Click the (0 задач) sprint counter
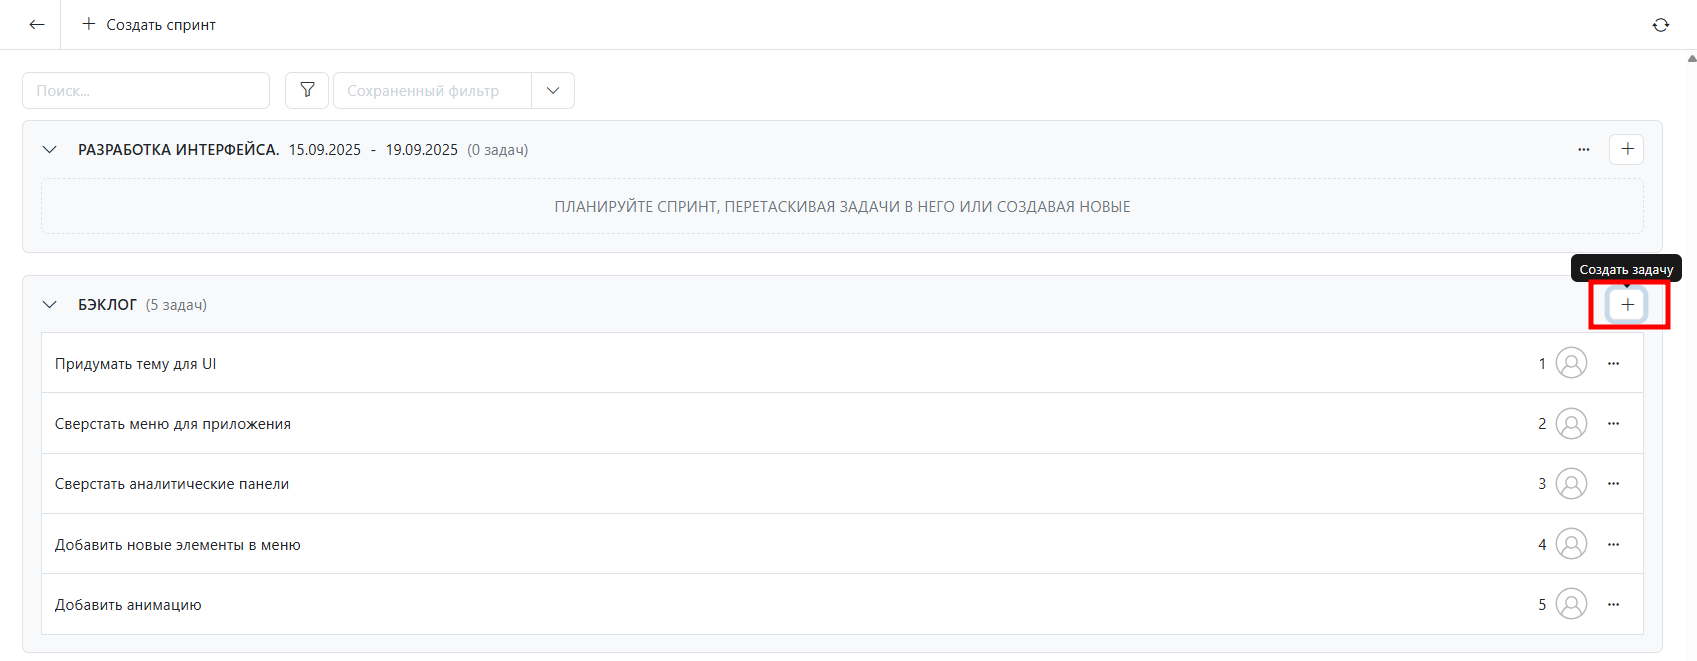Viewport: 1697px width, 661px height. point(497,149)
